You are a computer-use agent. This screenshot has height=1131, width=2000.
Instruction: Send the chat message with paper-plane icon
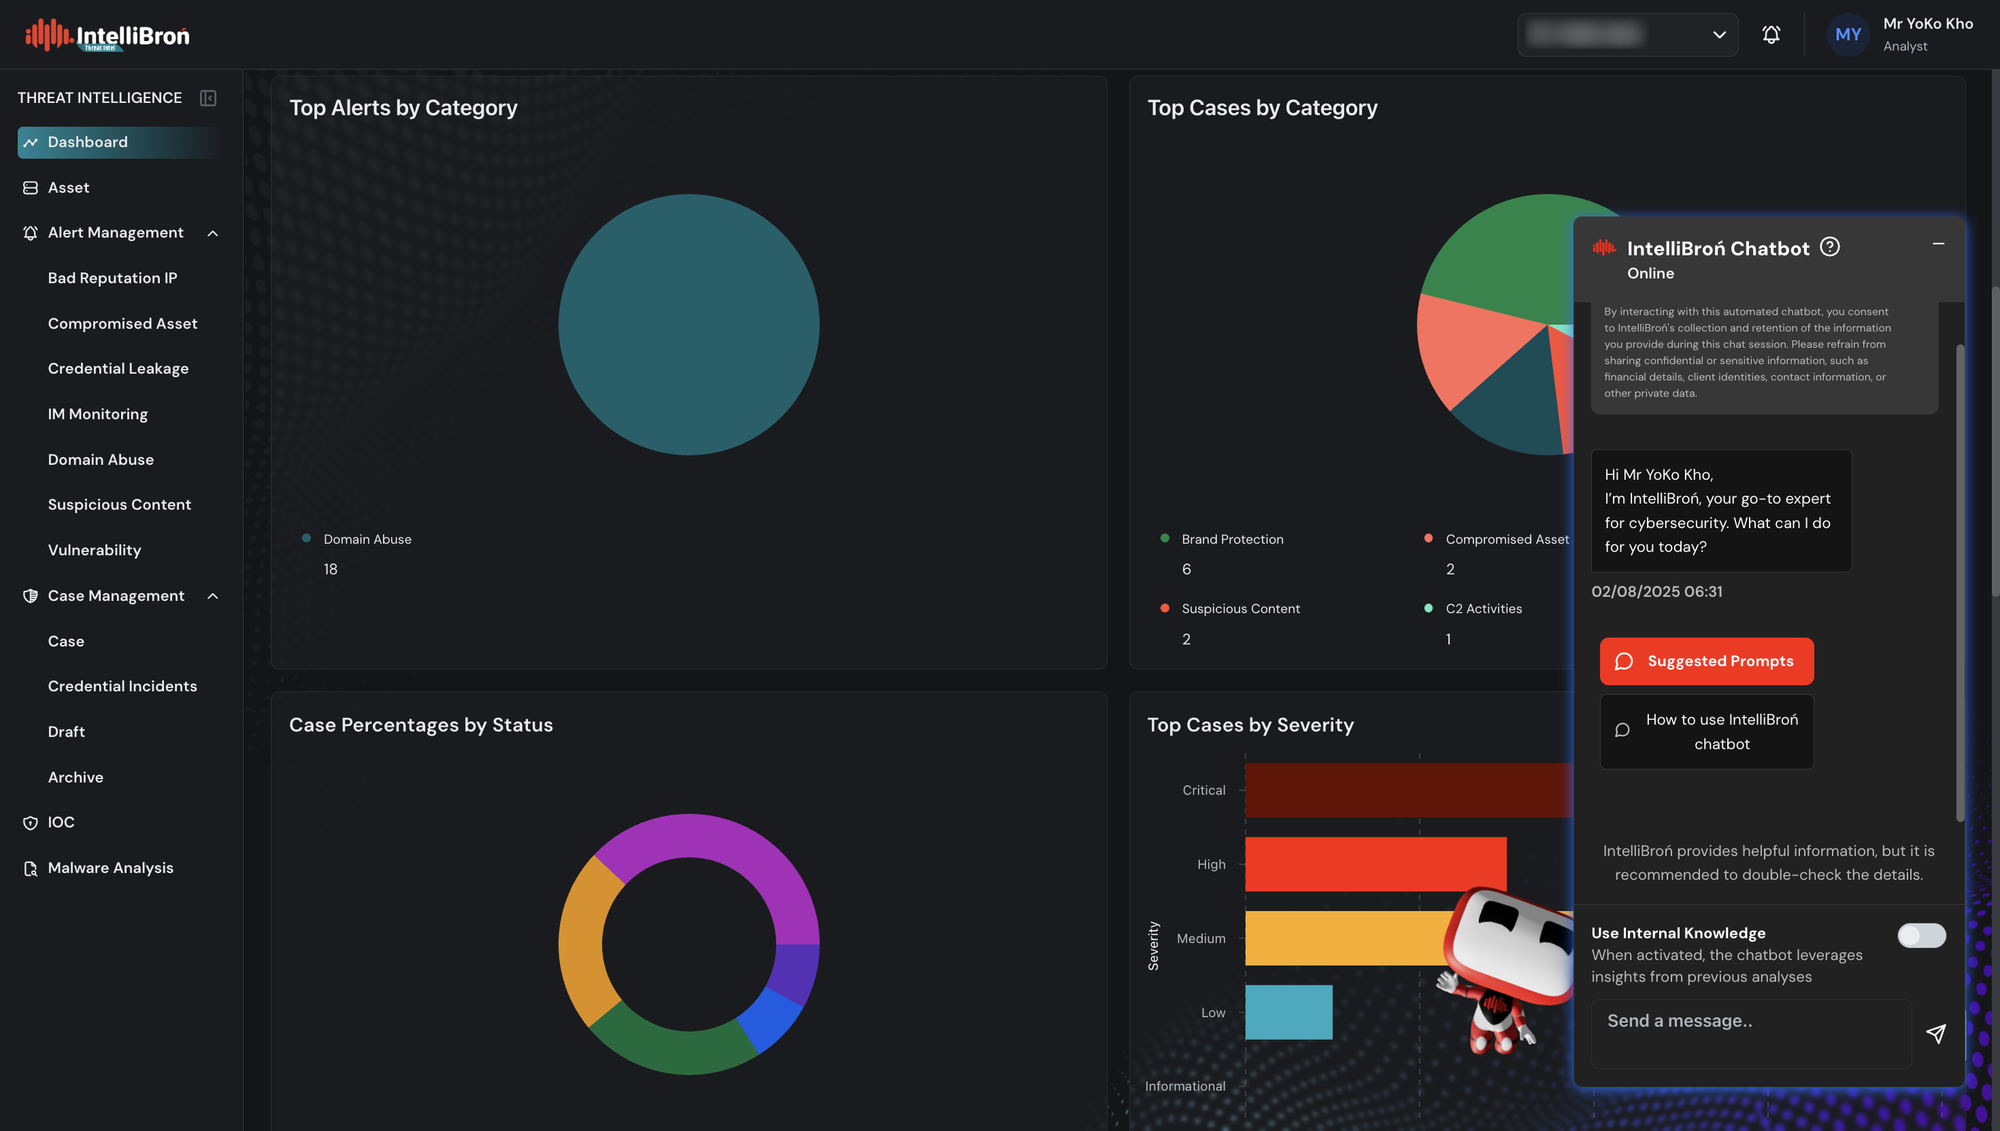1936,1034
